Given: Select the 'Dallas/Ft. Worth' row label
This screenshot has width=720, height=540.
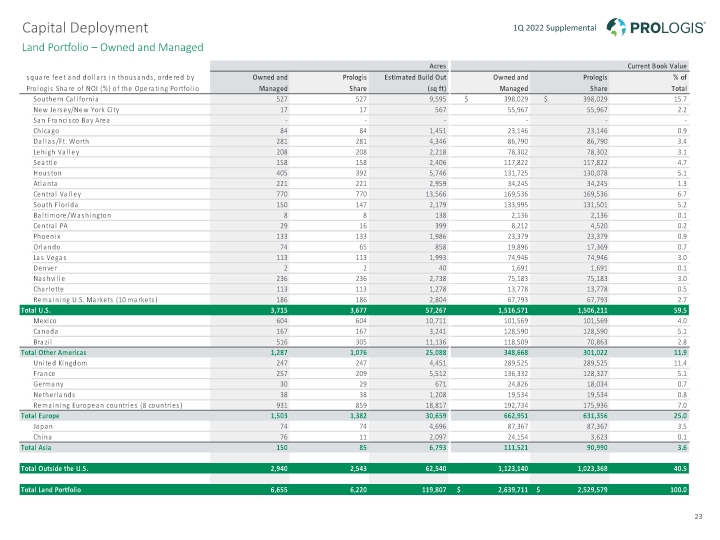Looking at the screenshot, I should coord(61,141).
